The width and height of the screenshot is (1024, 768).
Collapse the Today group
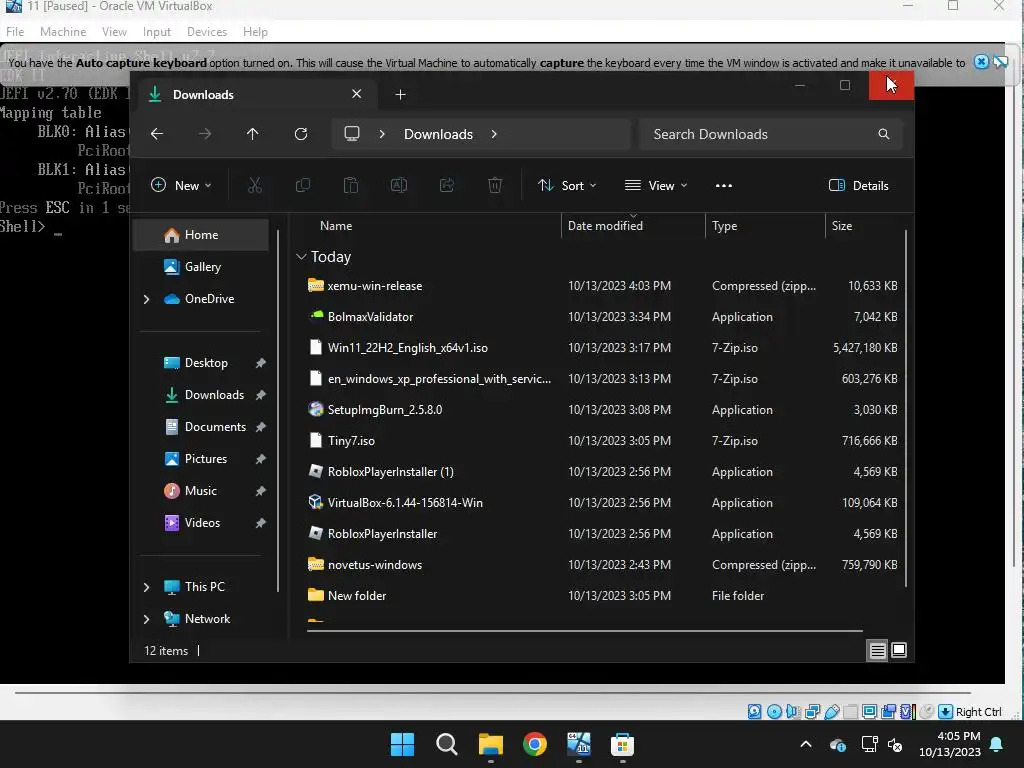tap(301, 257)
